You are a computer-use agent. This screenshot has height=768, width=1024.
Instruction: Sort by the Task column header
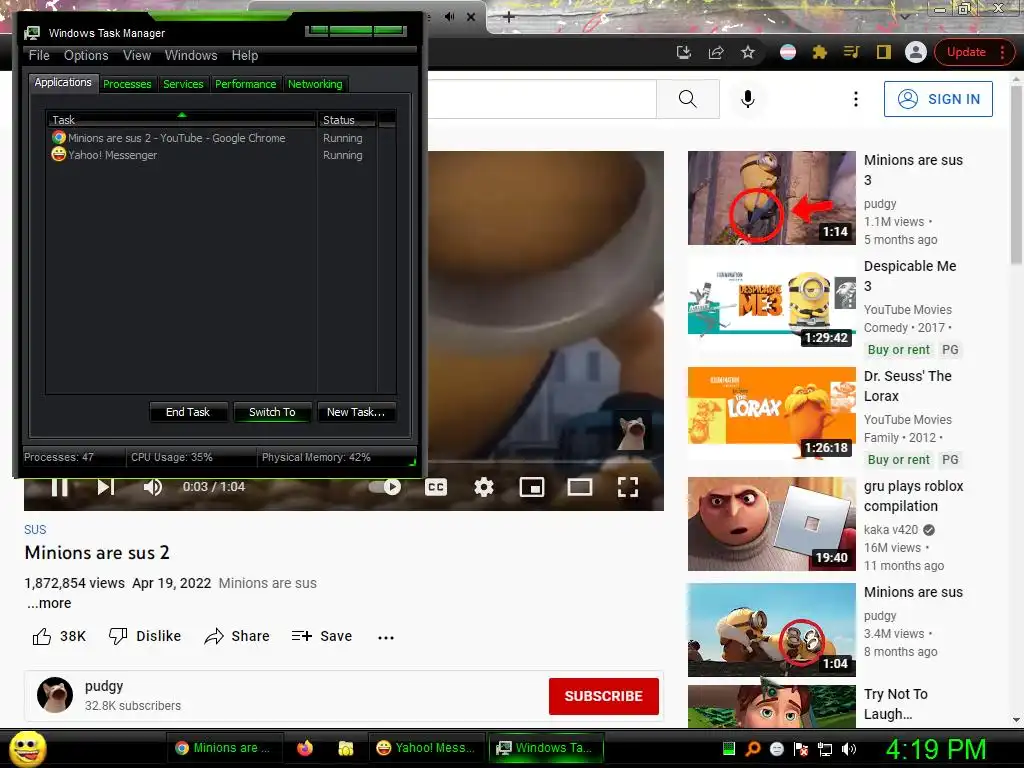pyautogui.click(x=181, y=120)
